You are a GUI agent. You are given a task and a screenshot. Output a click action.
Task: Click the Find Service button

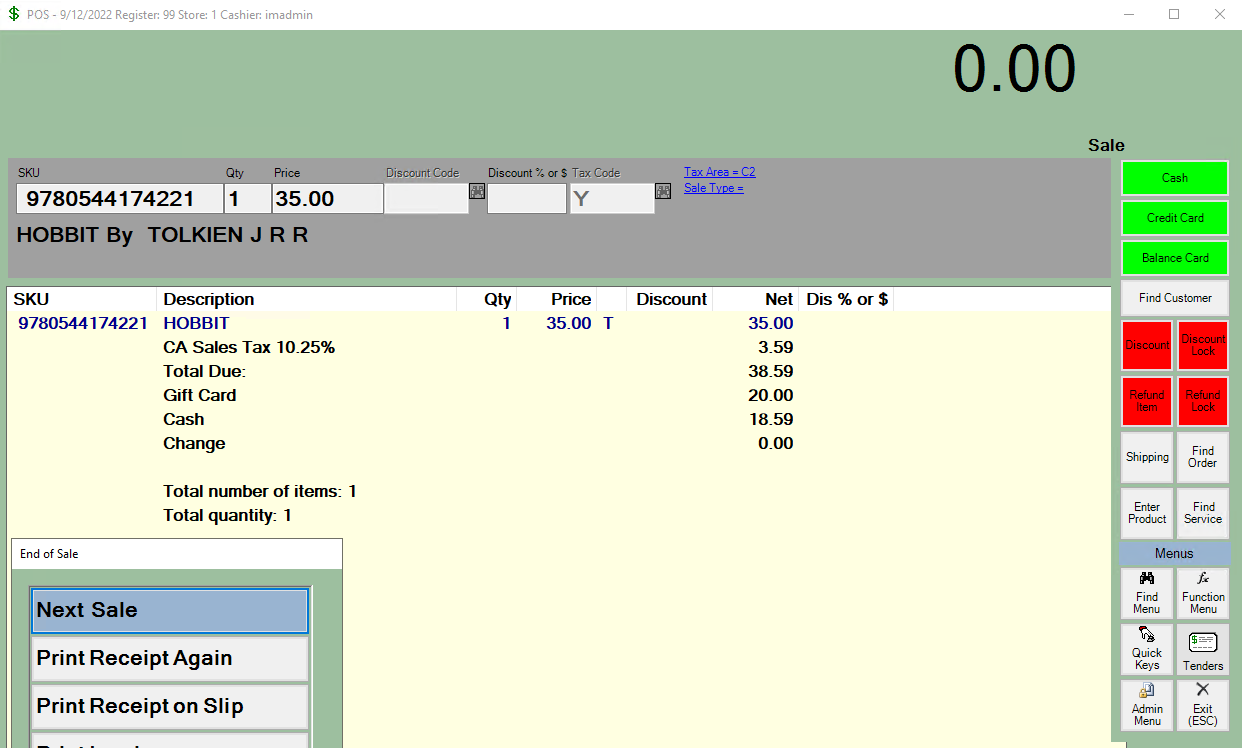point(1203,513)
